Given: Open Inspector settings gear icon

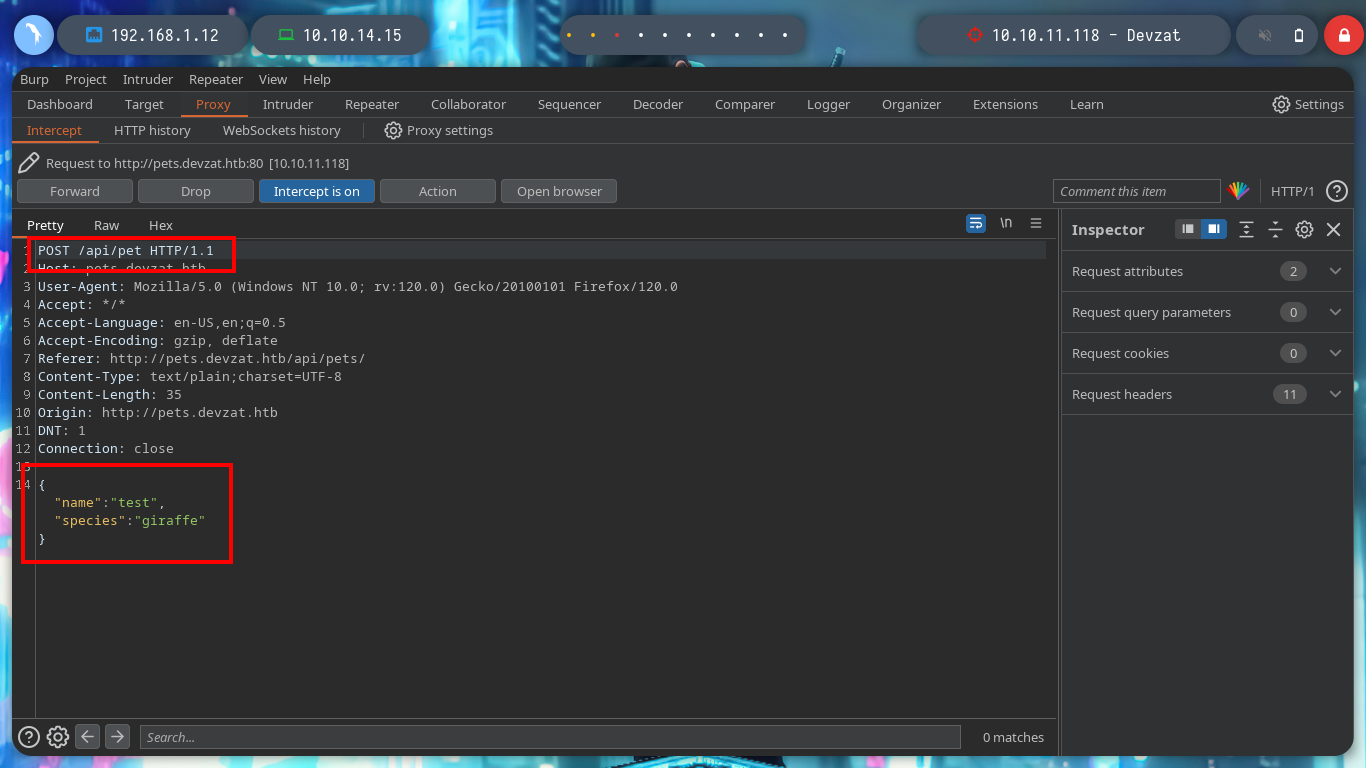Looking at the screenshot, I should point(1304,229).
